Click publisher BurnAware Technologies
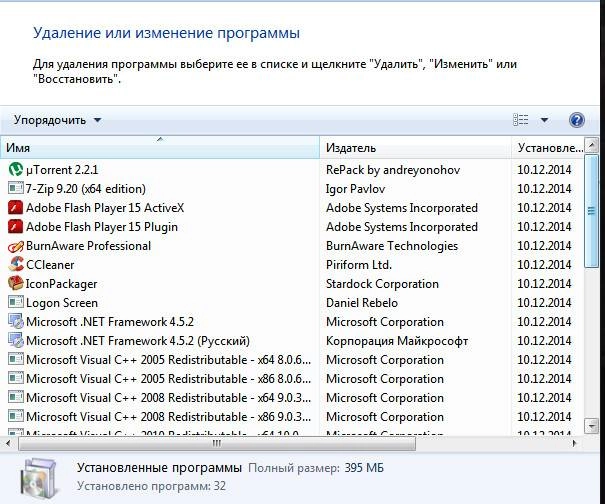 click(392, 246)
